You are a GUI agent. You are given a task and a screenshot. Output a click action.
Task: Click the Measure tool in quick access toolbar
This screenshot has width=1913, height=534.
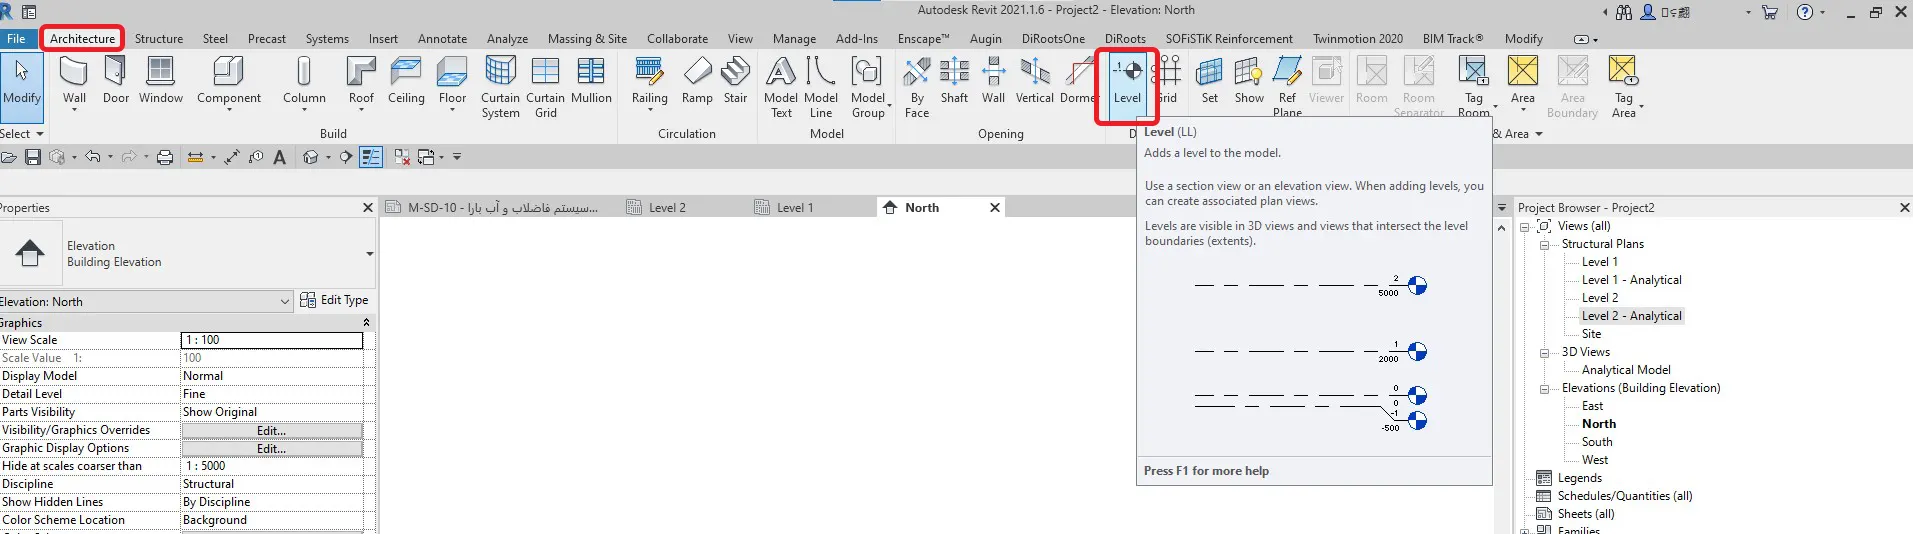[195, 157]
